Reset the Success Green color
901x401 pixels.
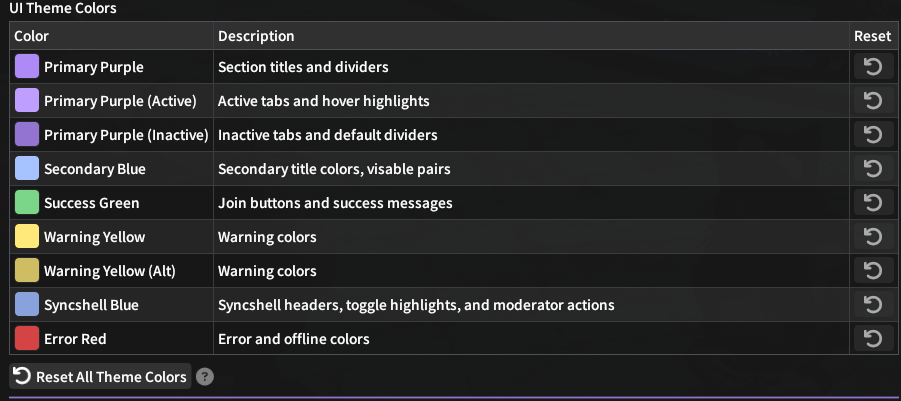pos(872,203)
